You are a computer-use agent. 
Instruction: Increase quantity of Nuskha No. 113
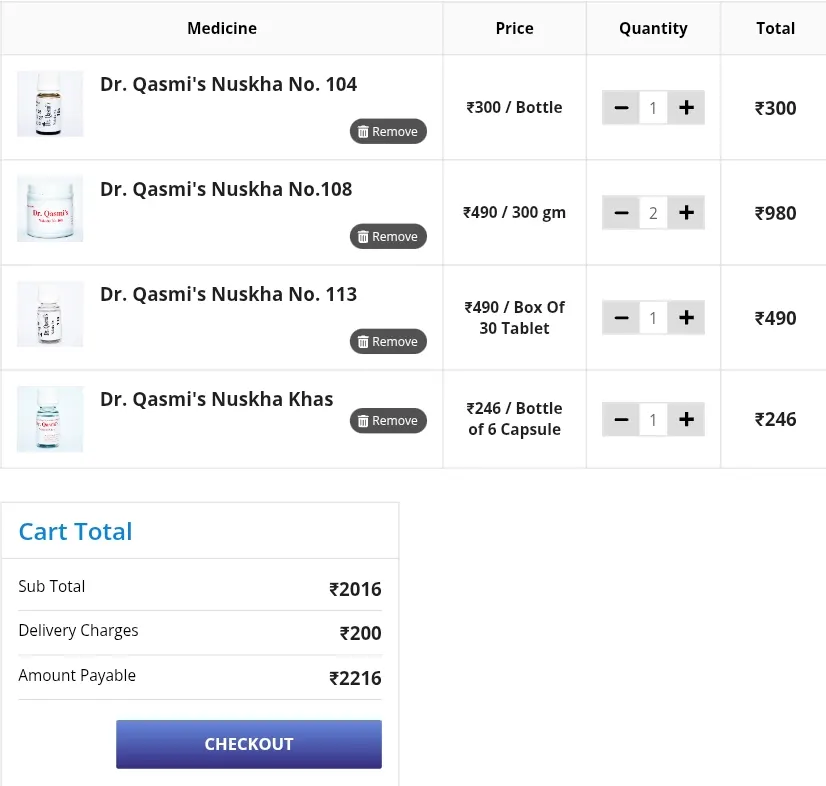pyautogui.click(x=686, y=318)
